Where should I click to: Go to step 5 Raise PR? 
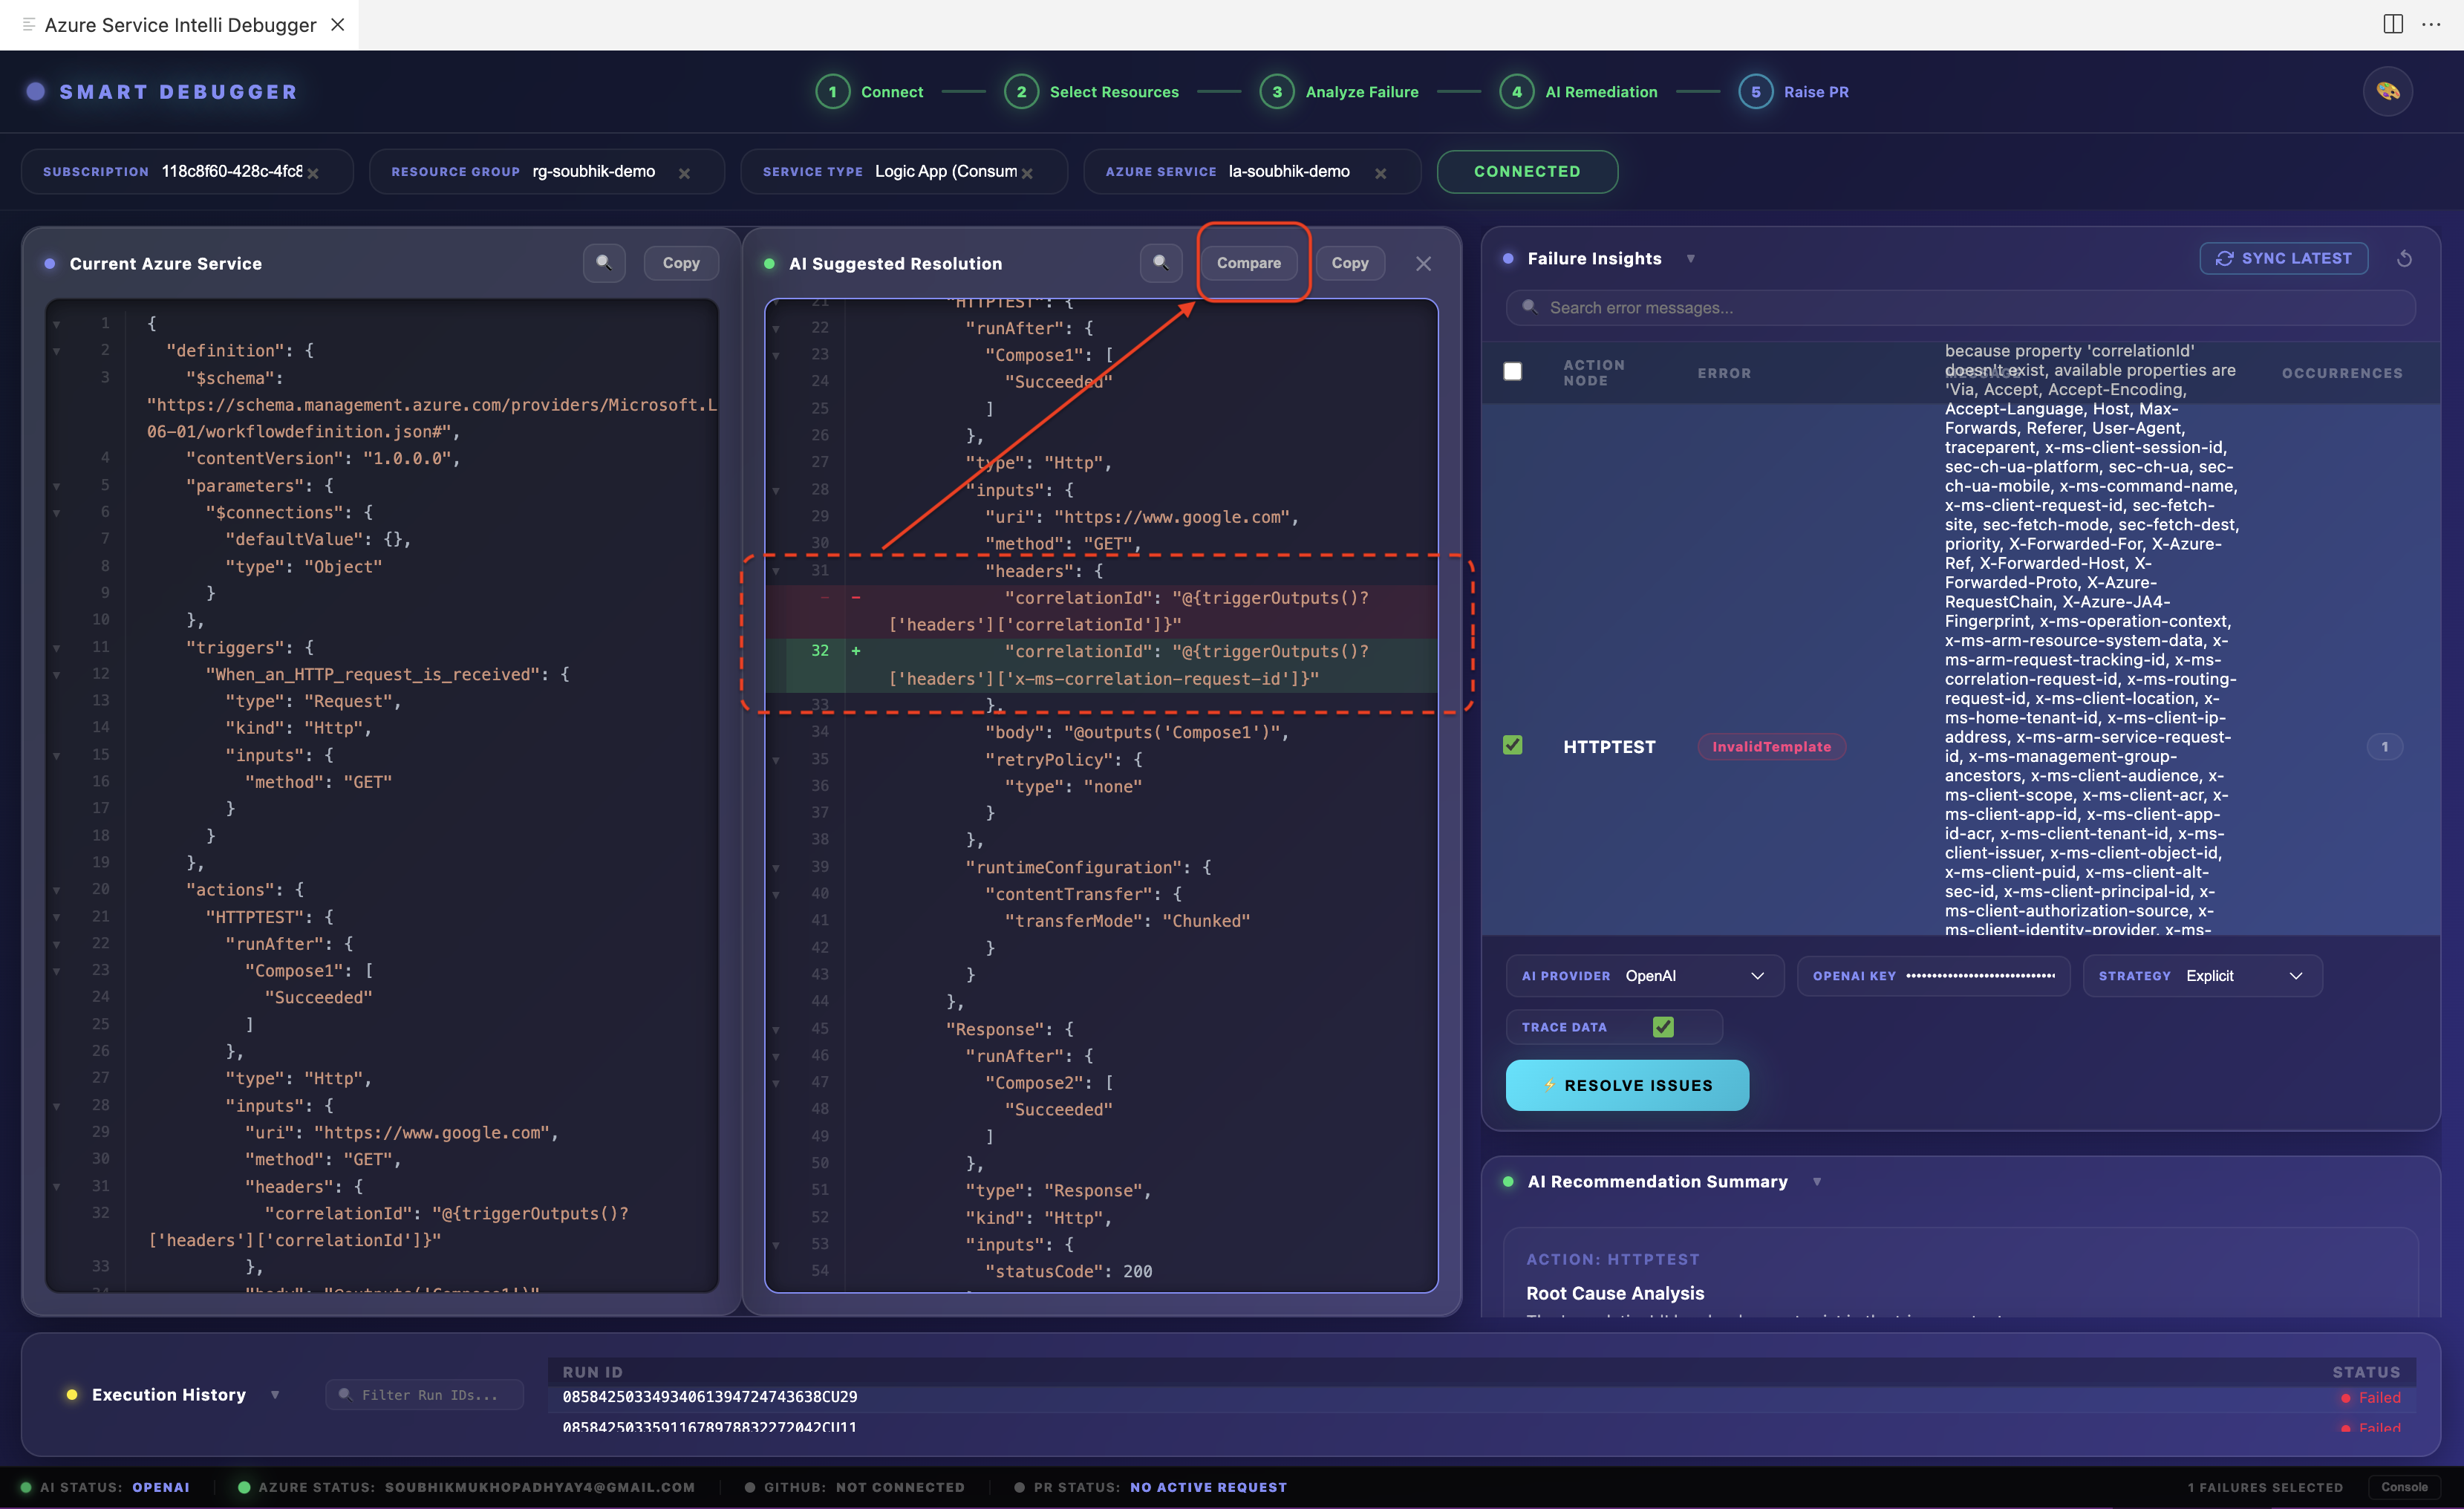pyautogui.click(x=1793, y=92)
